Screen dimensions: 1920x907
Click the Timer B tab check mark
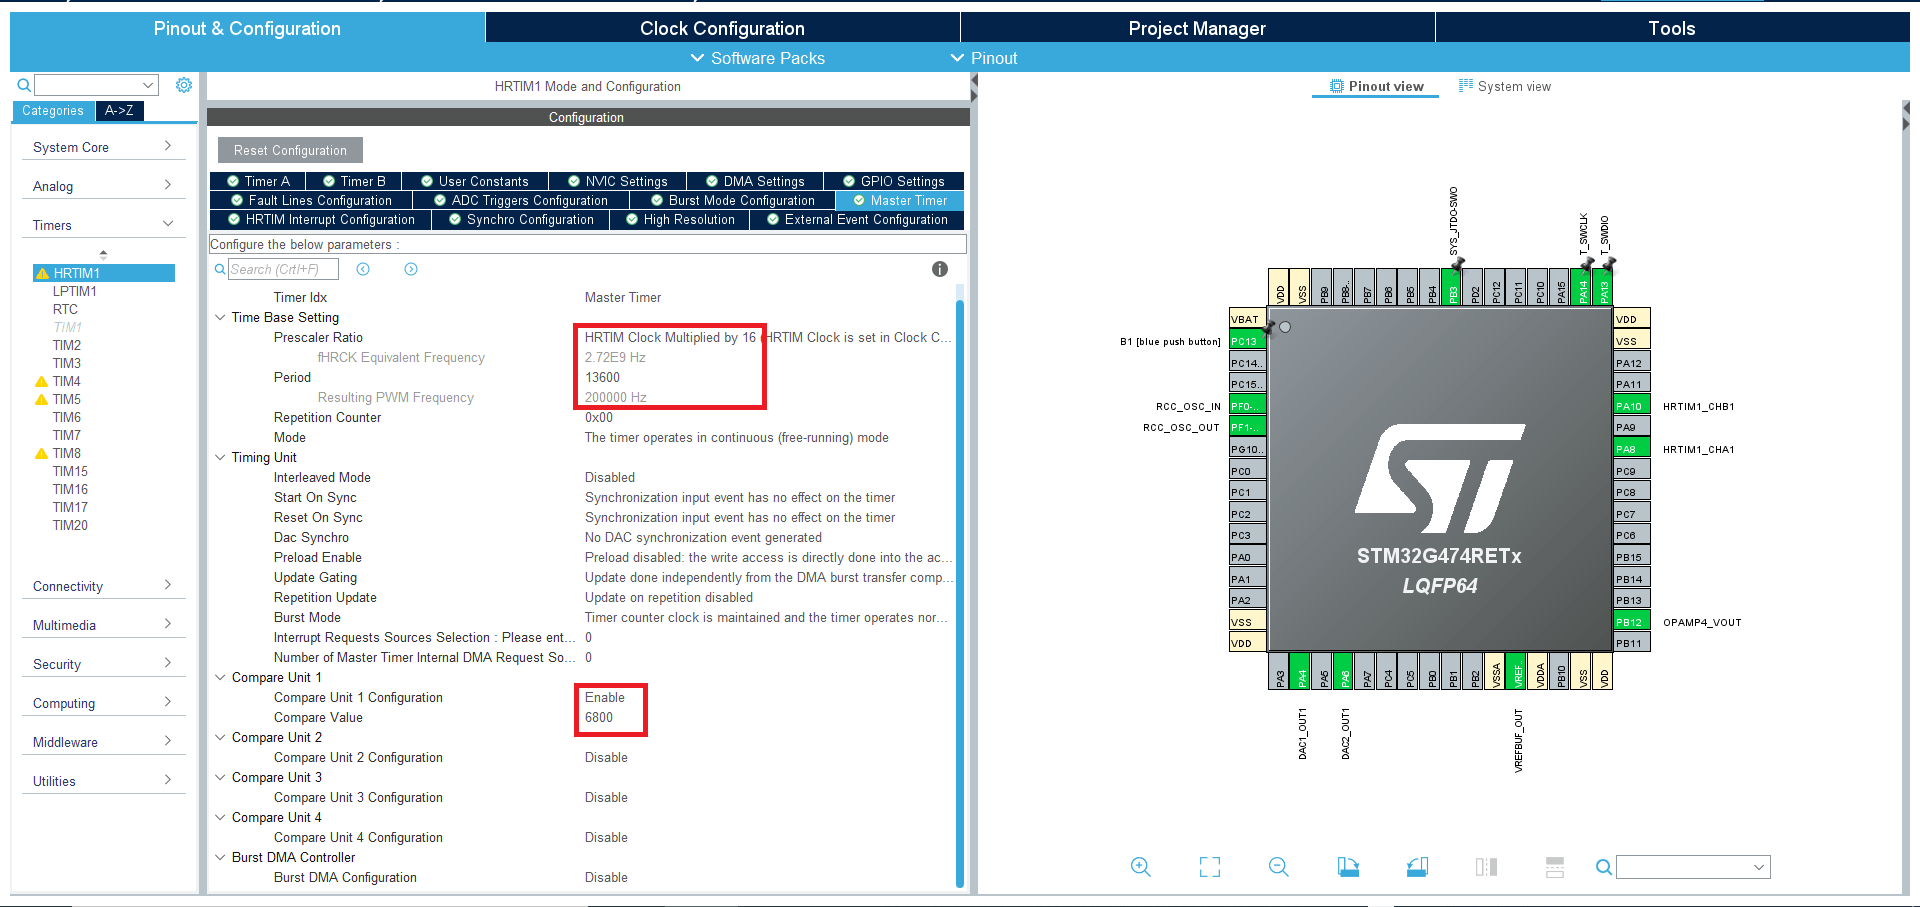coord(329,181)
